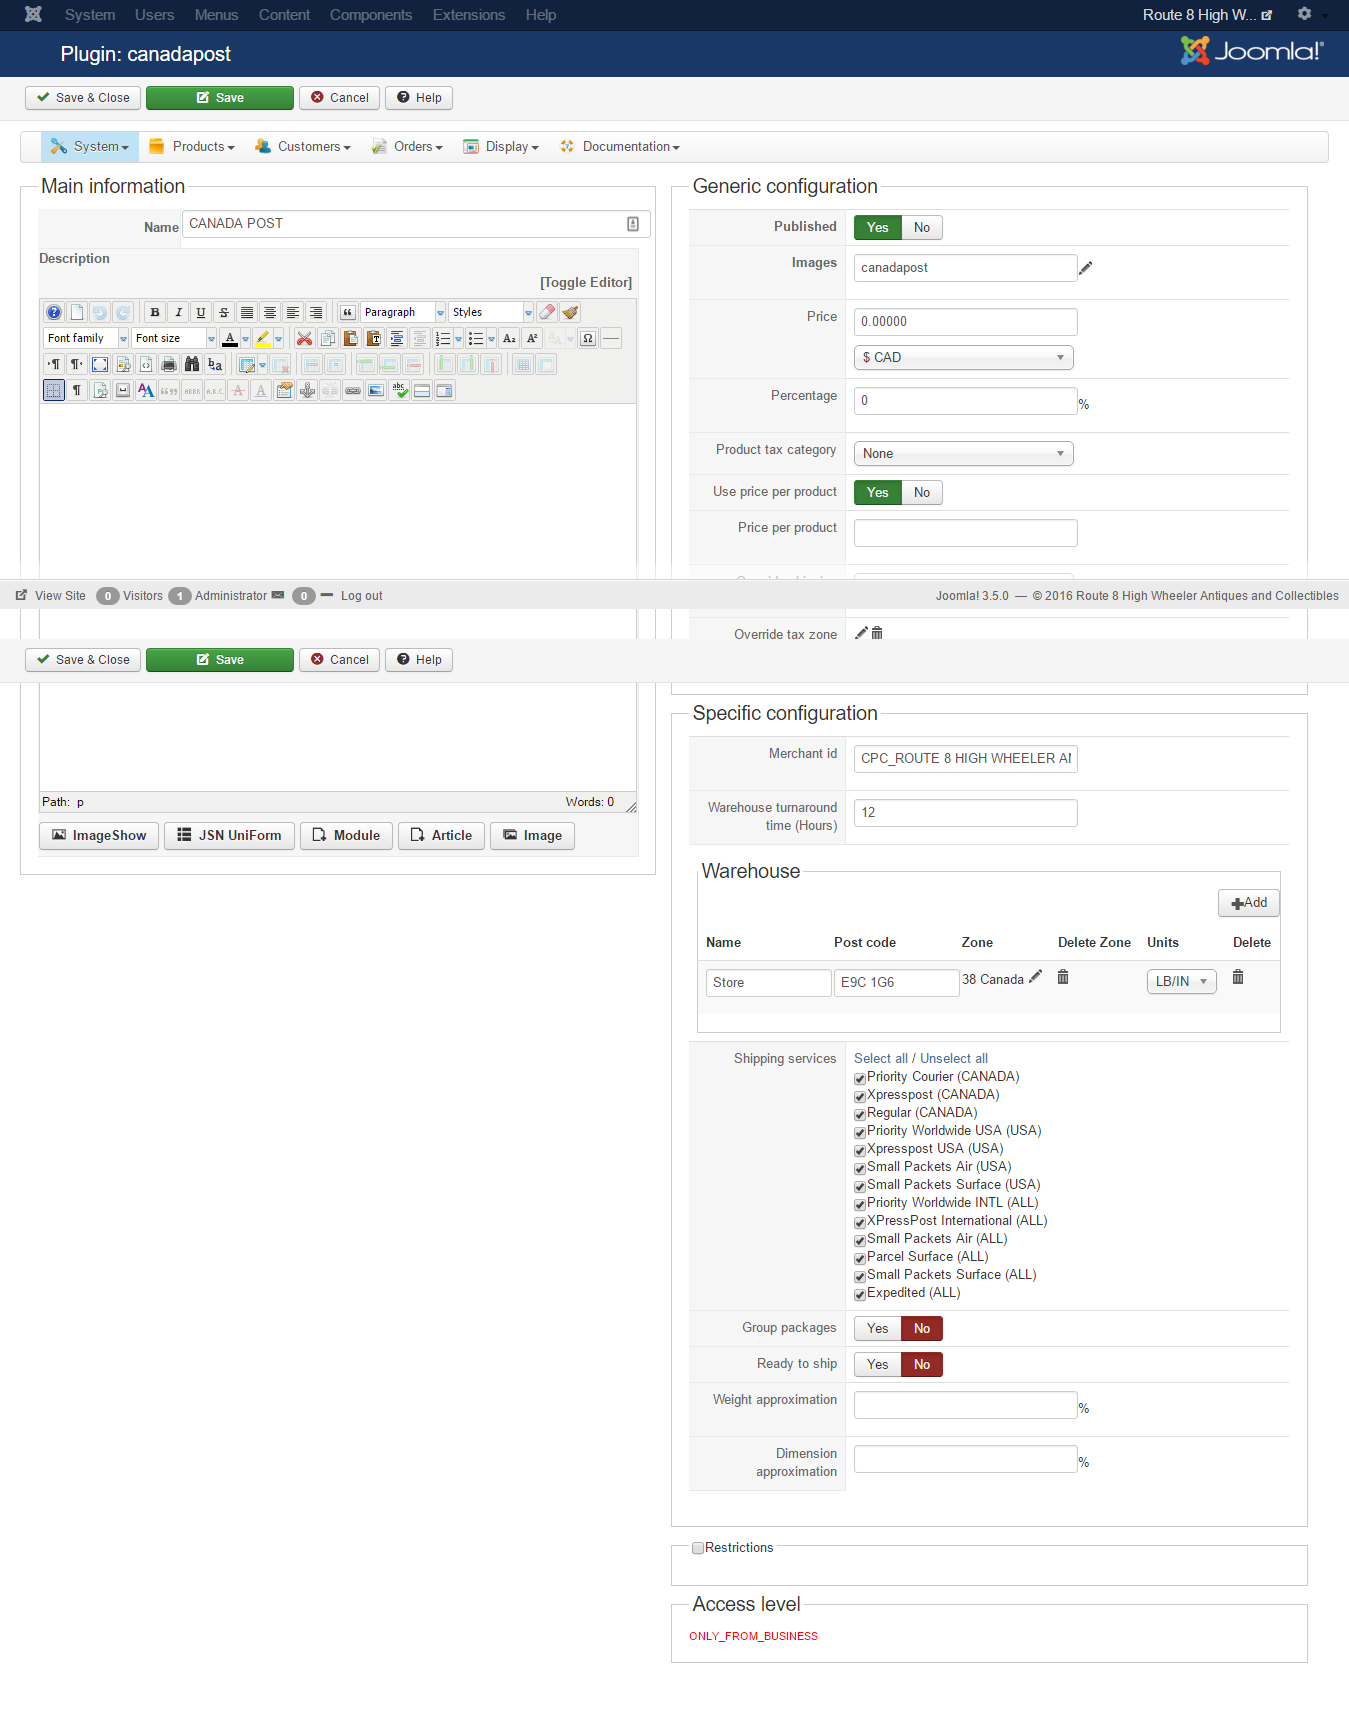
Task: Cut selection using the scissors icon
Action: (x=304, y=339)
